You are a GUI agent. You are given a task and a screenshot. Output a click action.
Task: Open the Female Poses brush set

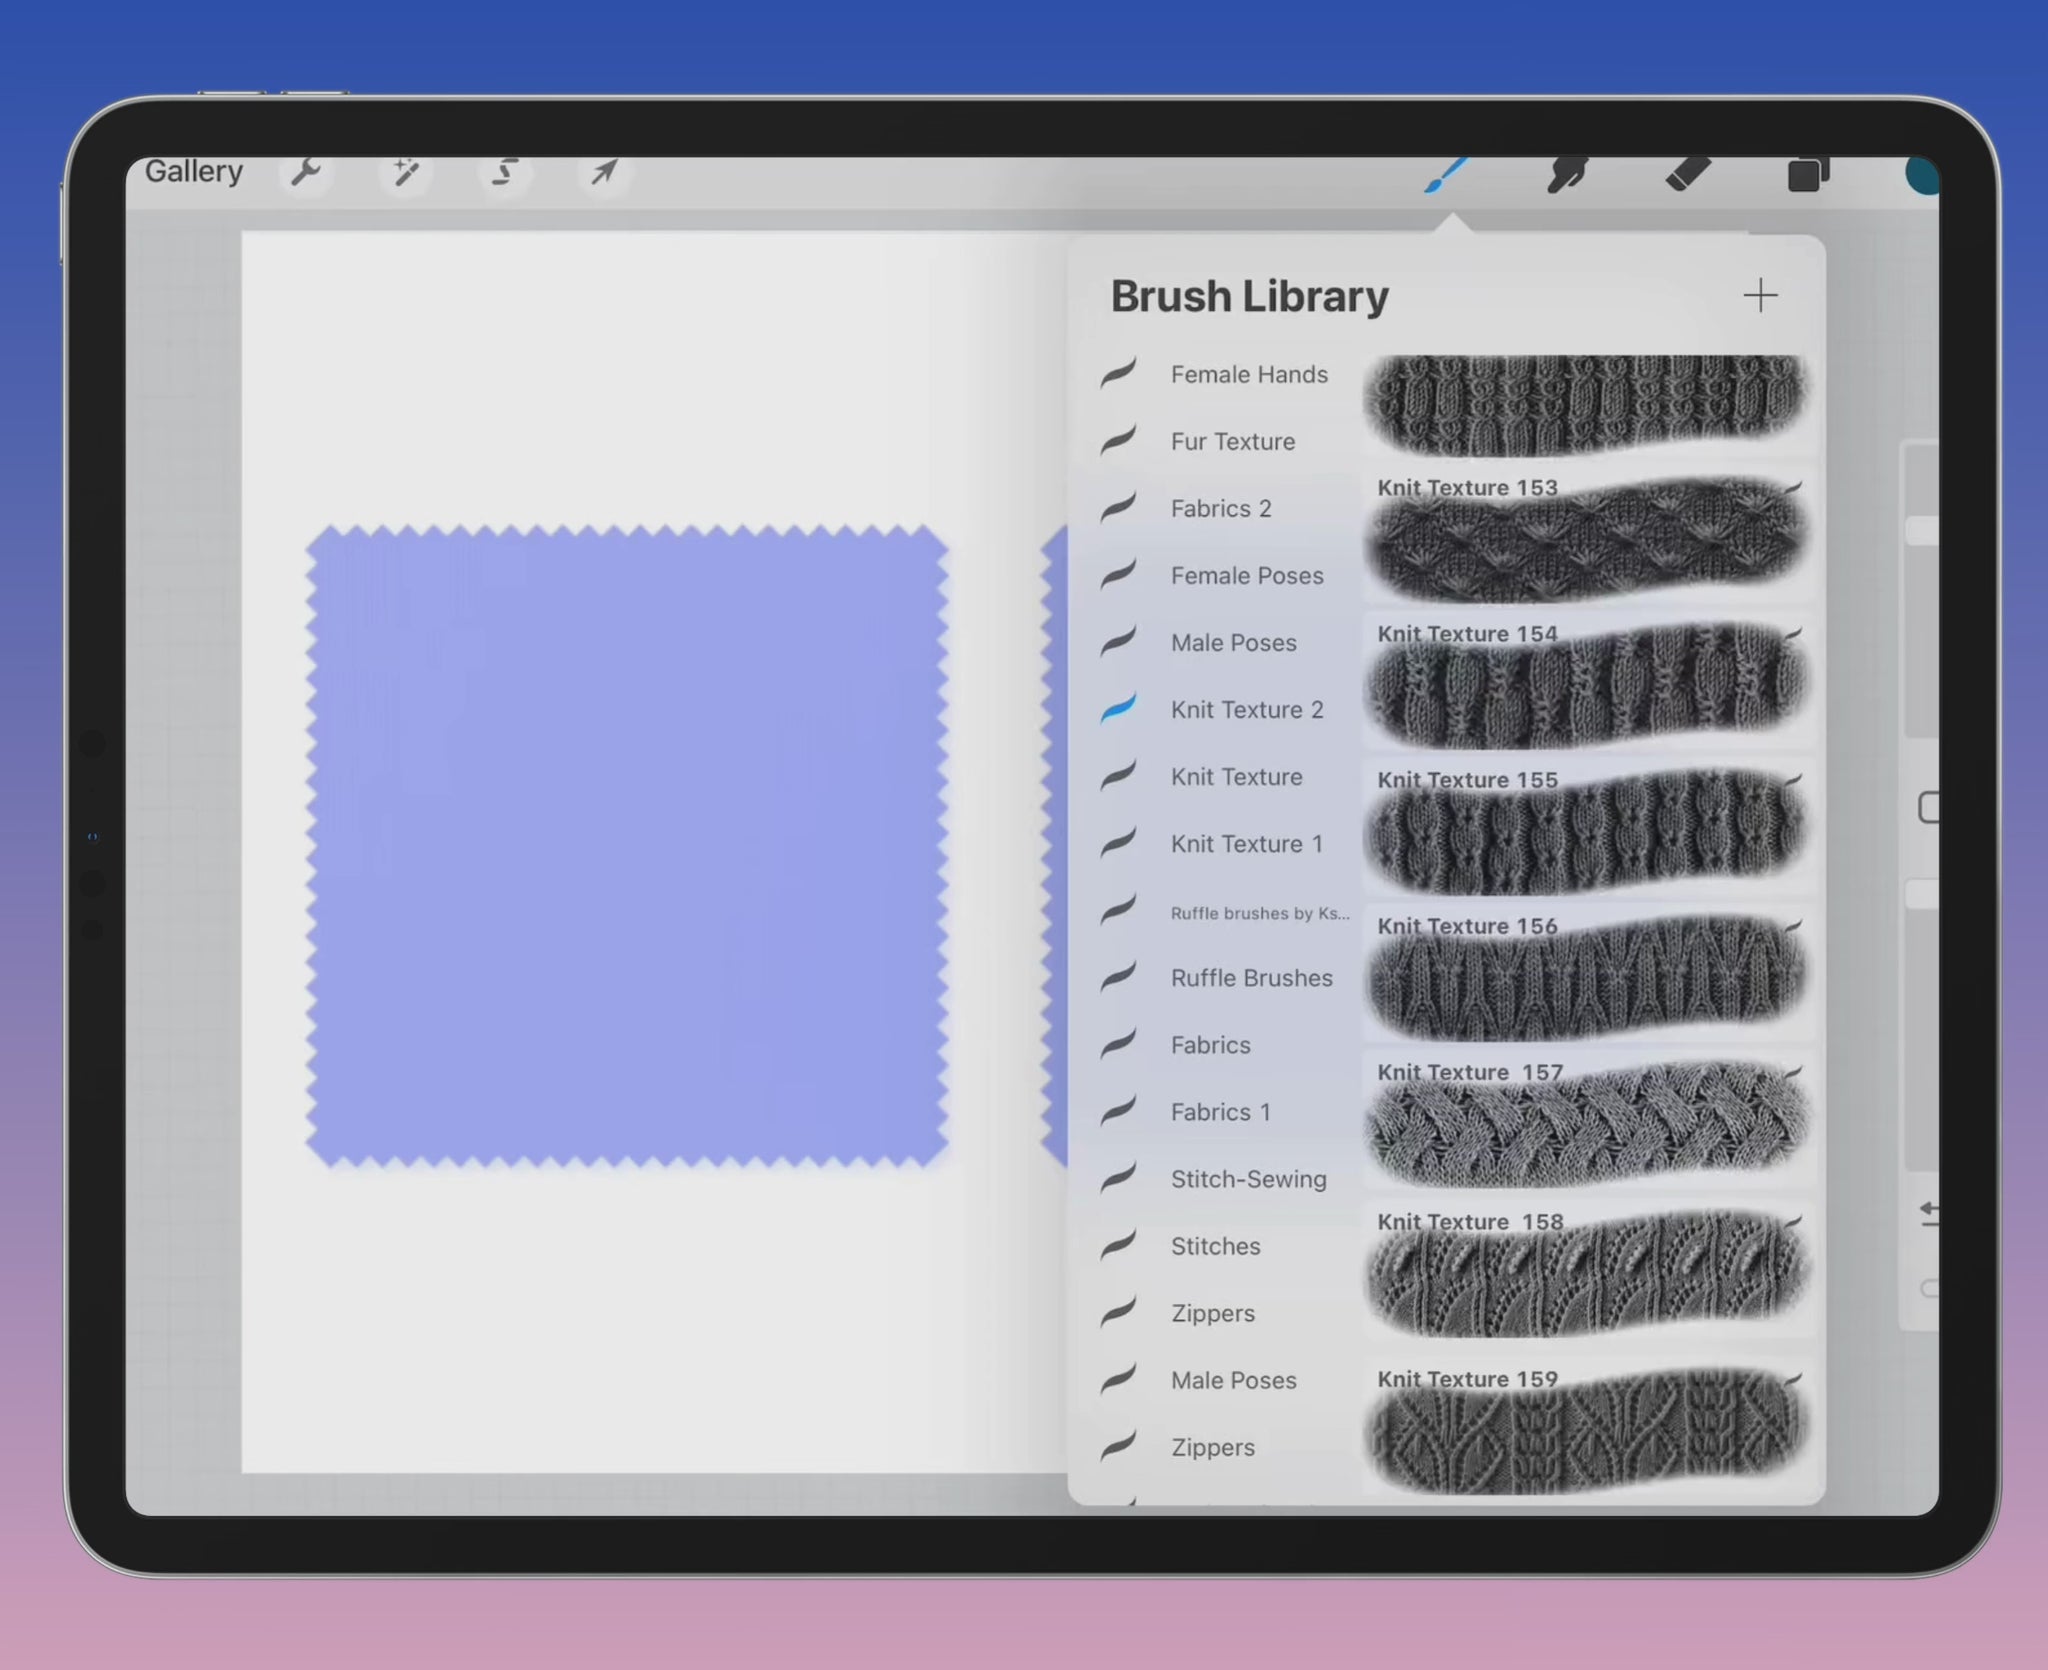(x=1246, y=576)
